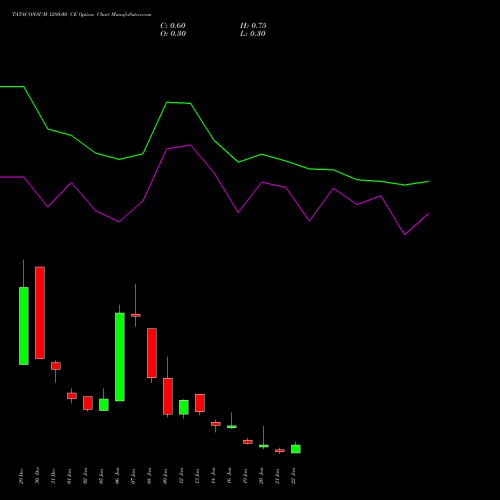Click the TATACONSUM CE Options chart title
Image resolution: width=500 pixels, height=500 pixels.
pyautogui.click(x=82, y=15)
